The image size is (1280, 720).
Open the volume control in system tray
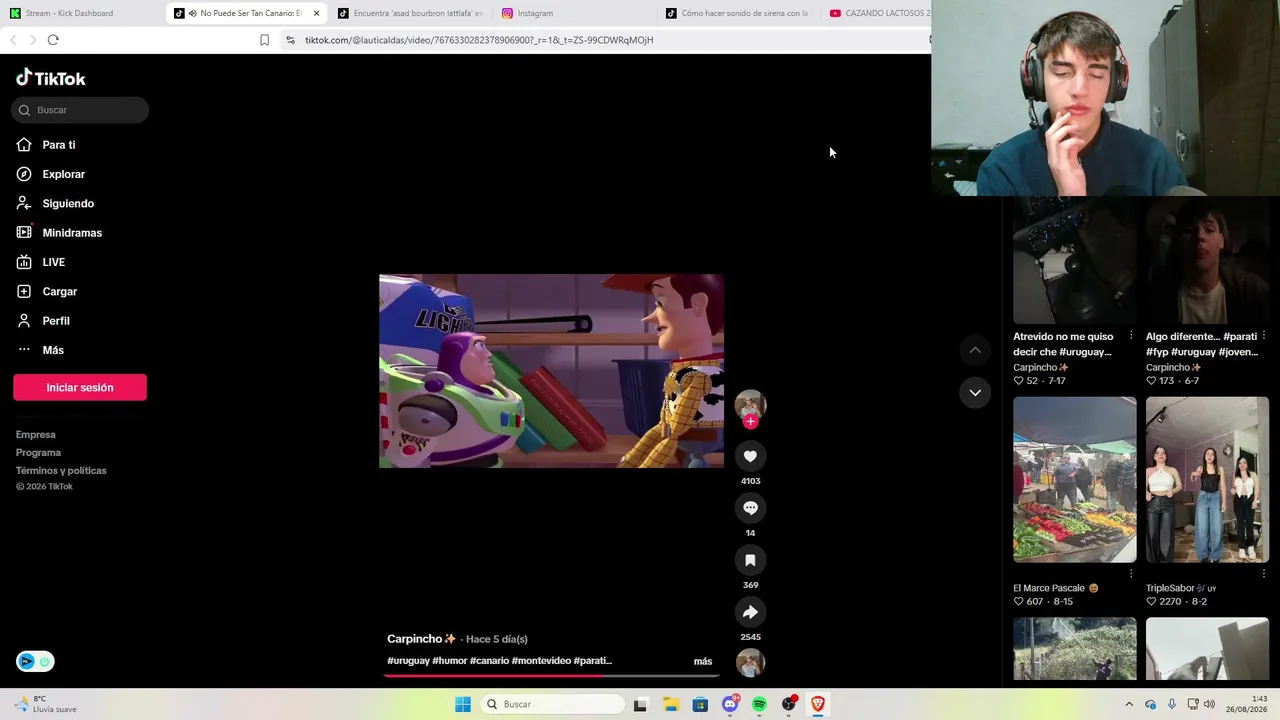pyautogui.click(x=1209, y=704)
